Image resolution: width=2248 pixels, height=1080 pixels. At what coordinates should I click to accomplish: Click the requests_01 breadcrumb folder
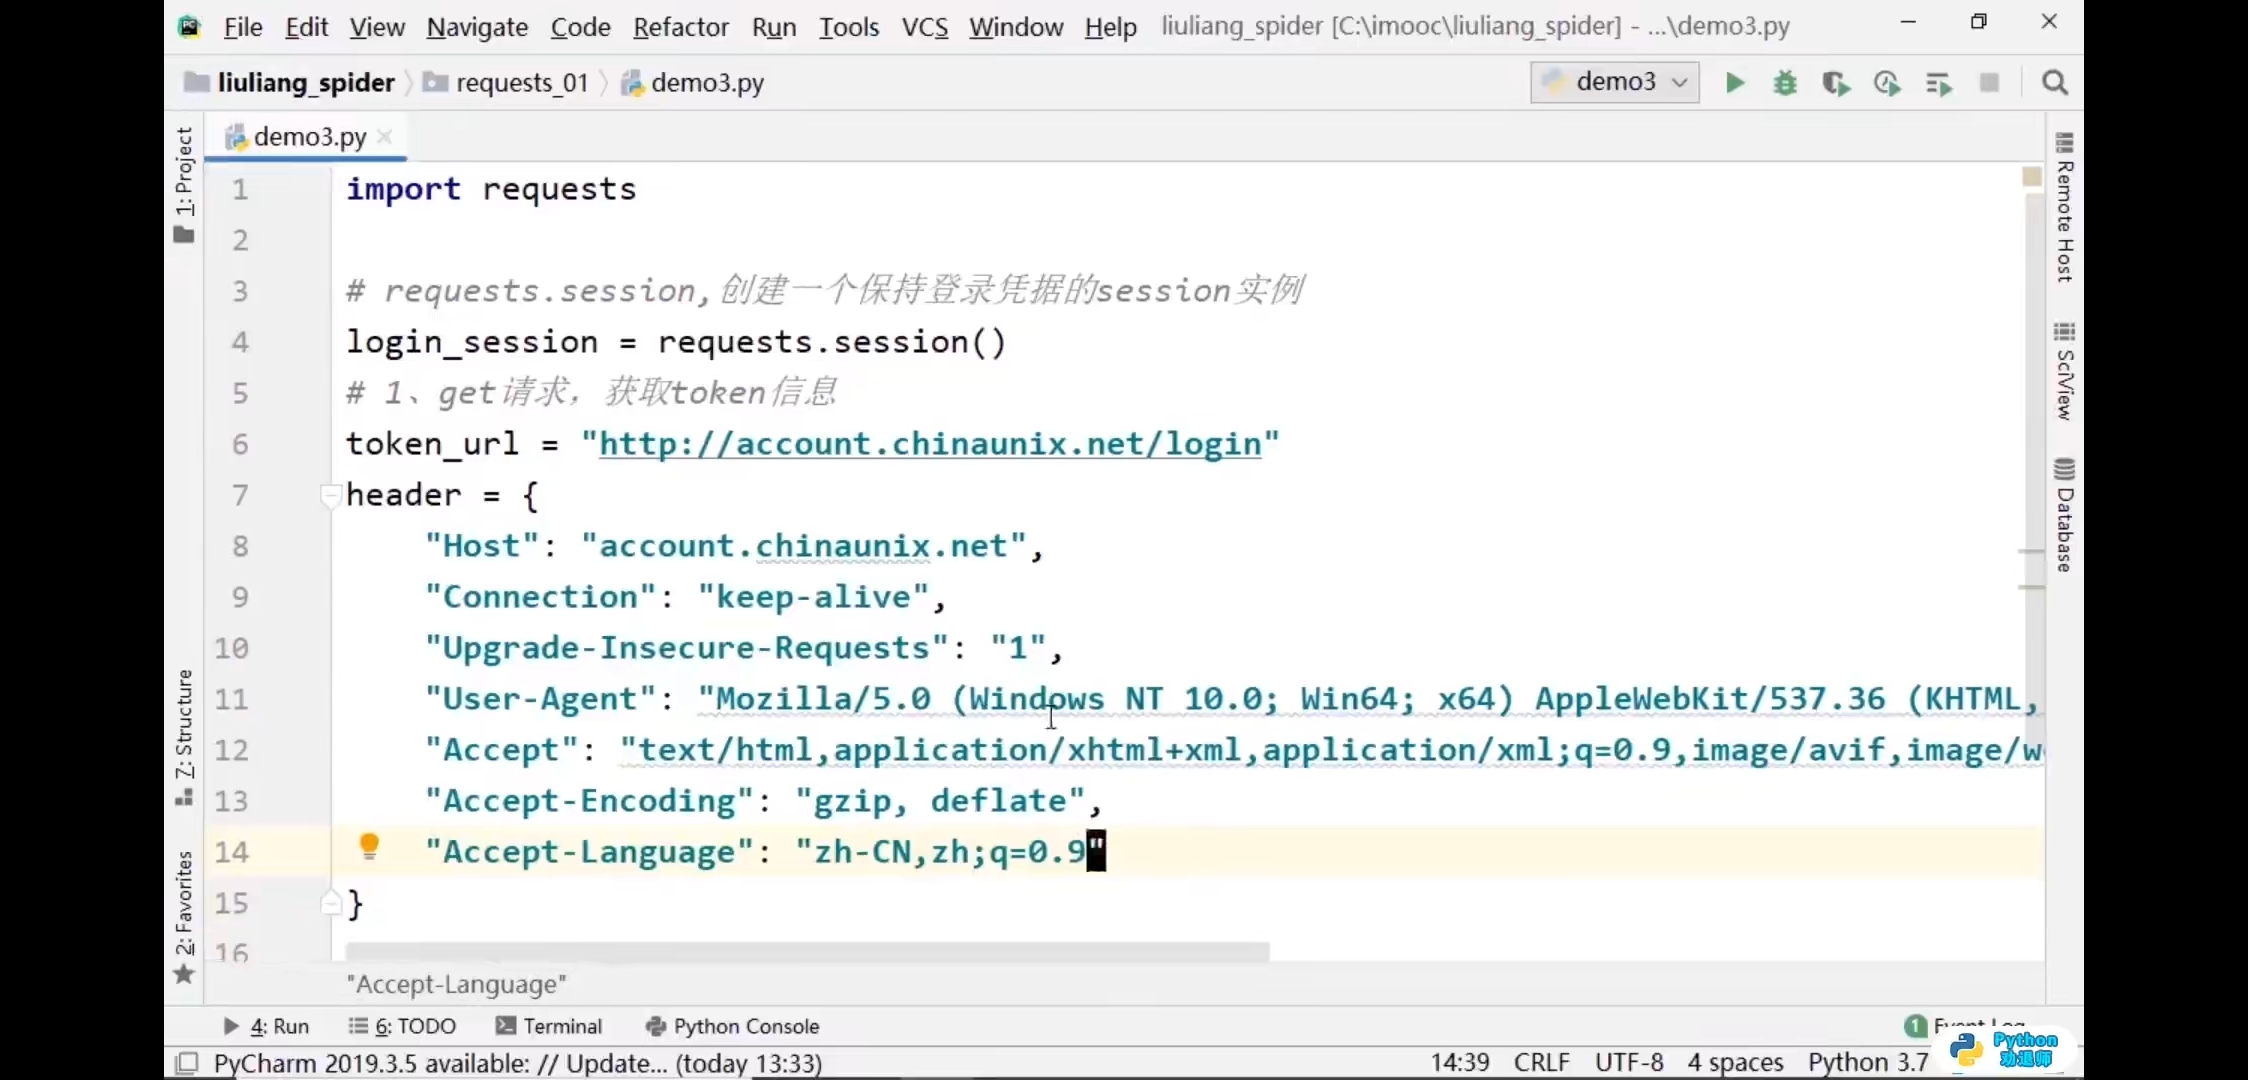(x=506, y=83)
